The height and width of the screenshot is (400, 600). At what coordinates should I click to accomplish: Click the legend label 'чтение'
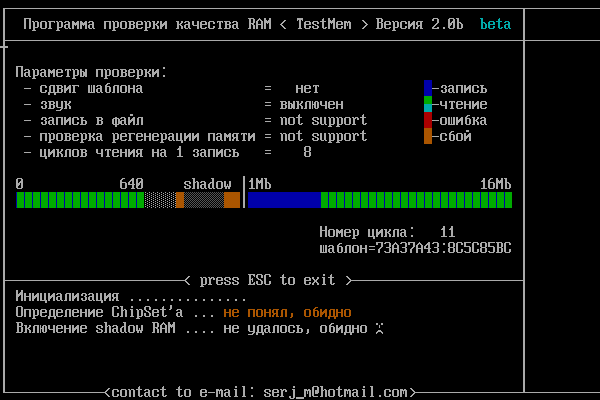[x=463, y=104]
